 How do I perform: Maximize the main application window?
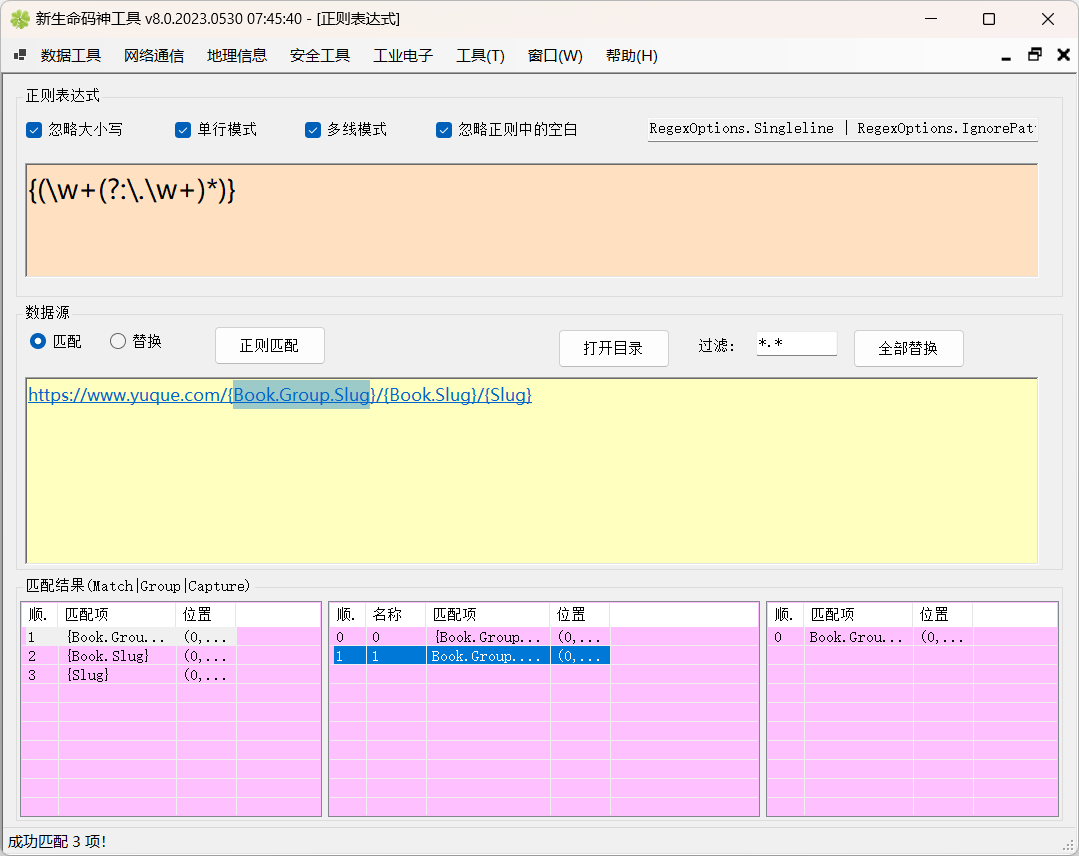point(989,19)
